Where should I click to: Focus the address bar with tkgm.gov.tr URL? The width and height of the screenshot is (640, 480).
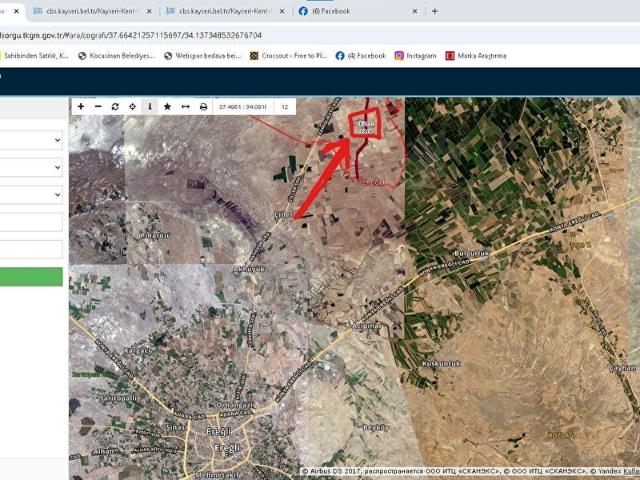point(318,35)
